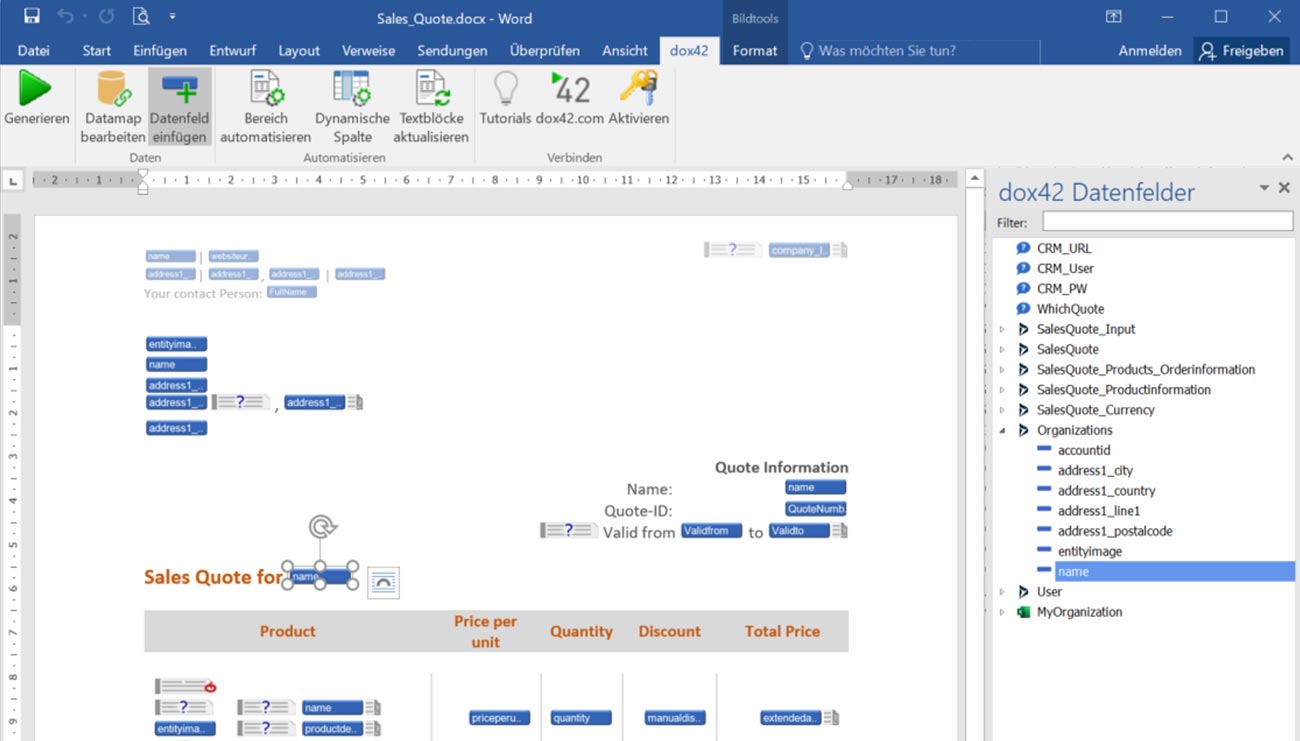Click the 'Was möchten Sie tun?' search box
This screenshot has width=1300, height=741.
[918, 50]
